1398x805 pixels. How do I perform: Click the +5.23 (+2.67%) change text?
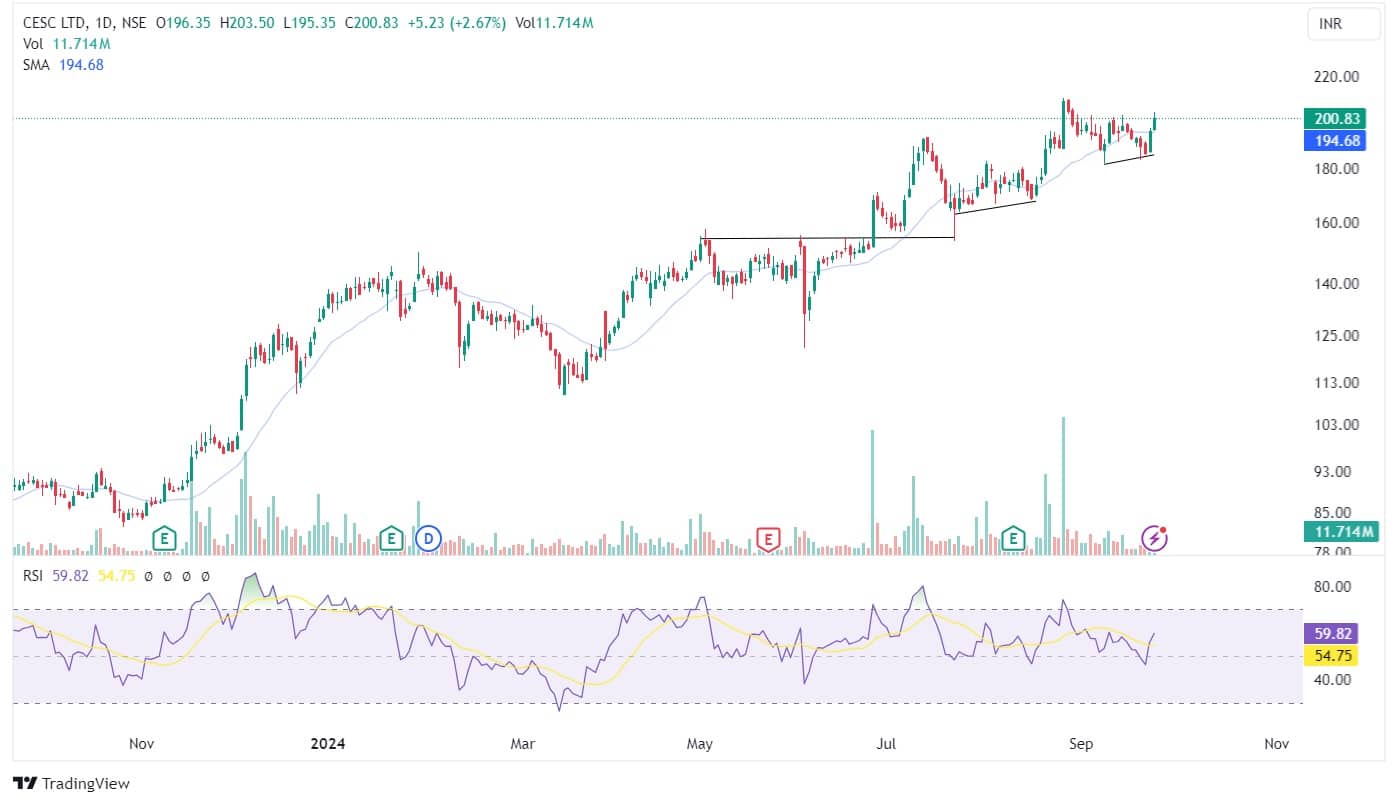coord(457,25)
